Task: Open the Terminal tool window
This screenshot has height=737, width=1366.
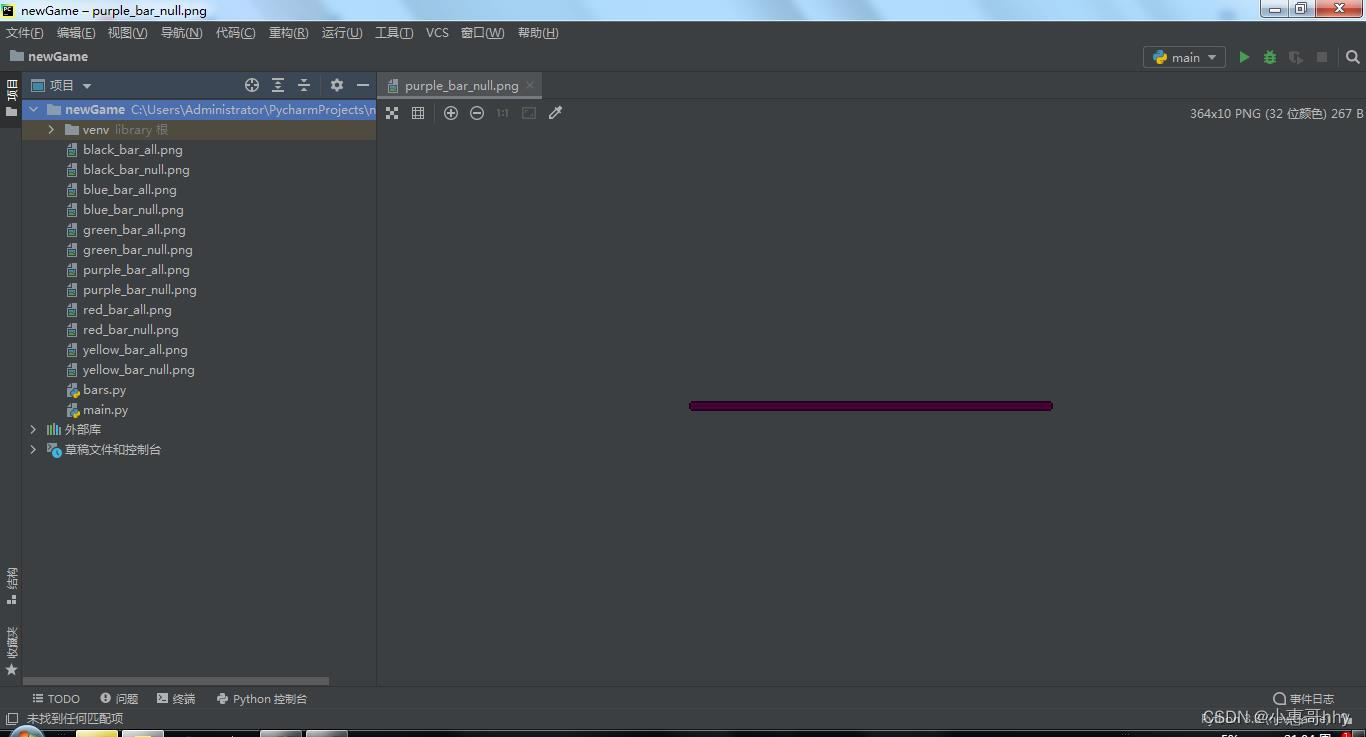Action: [x=176, y=699]
